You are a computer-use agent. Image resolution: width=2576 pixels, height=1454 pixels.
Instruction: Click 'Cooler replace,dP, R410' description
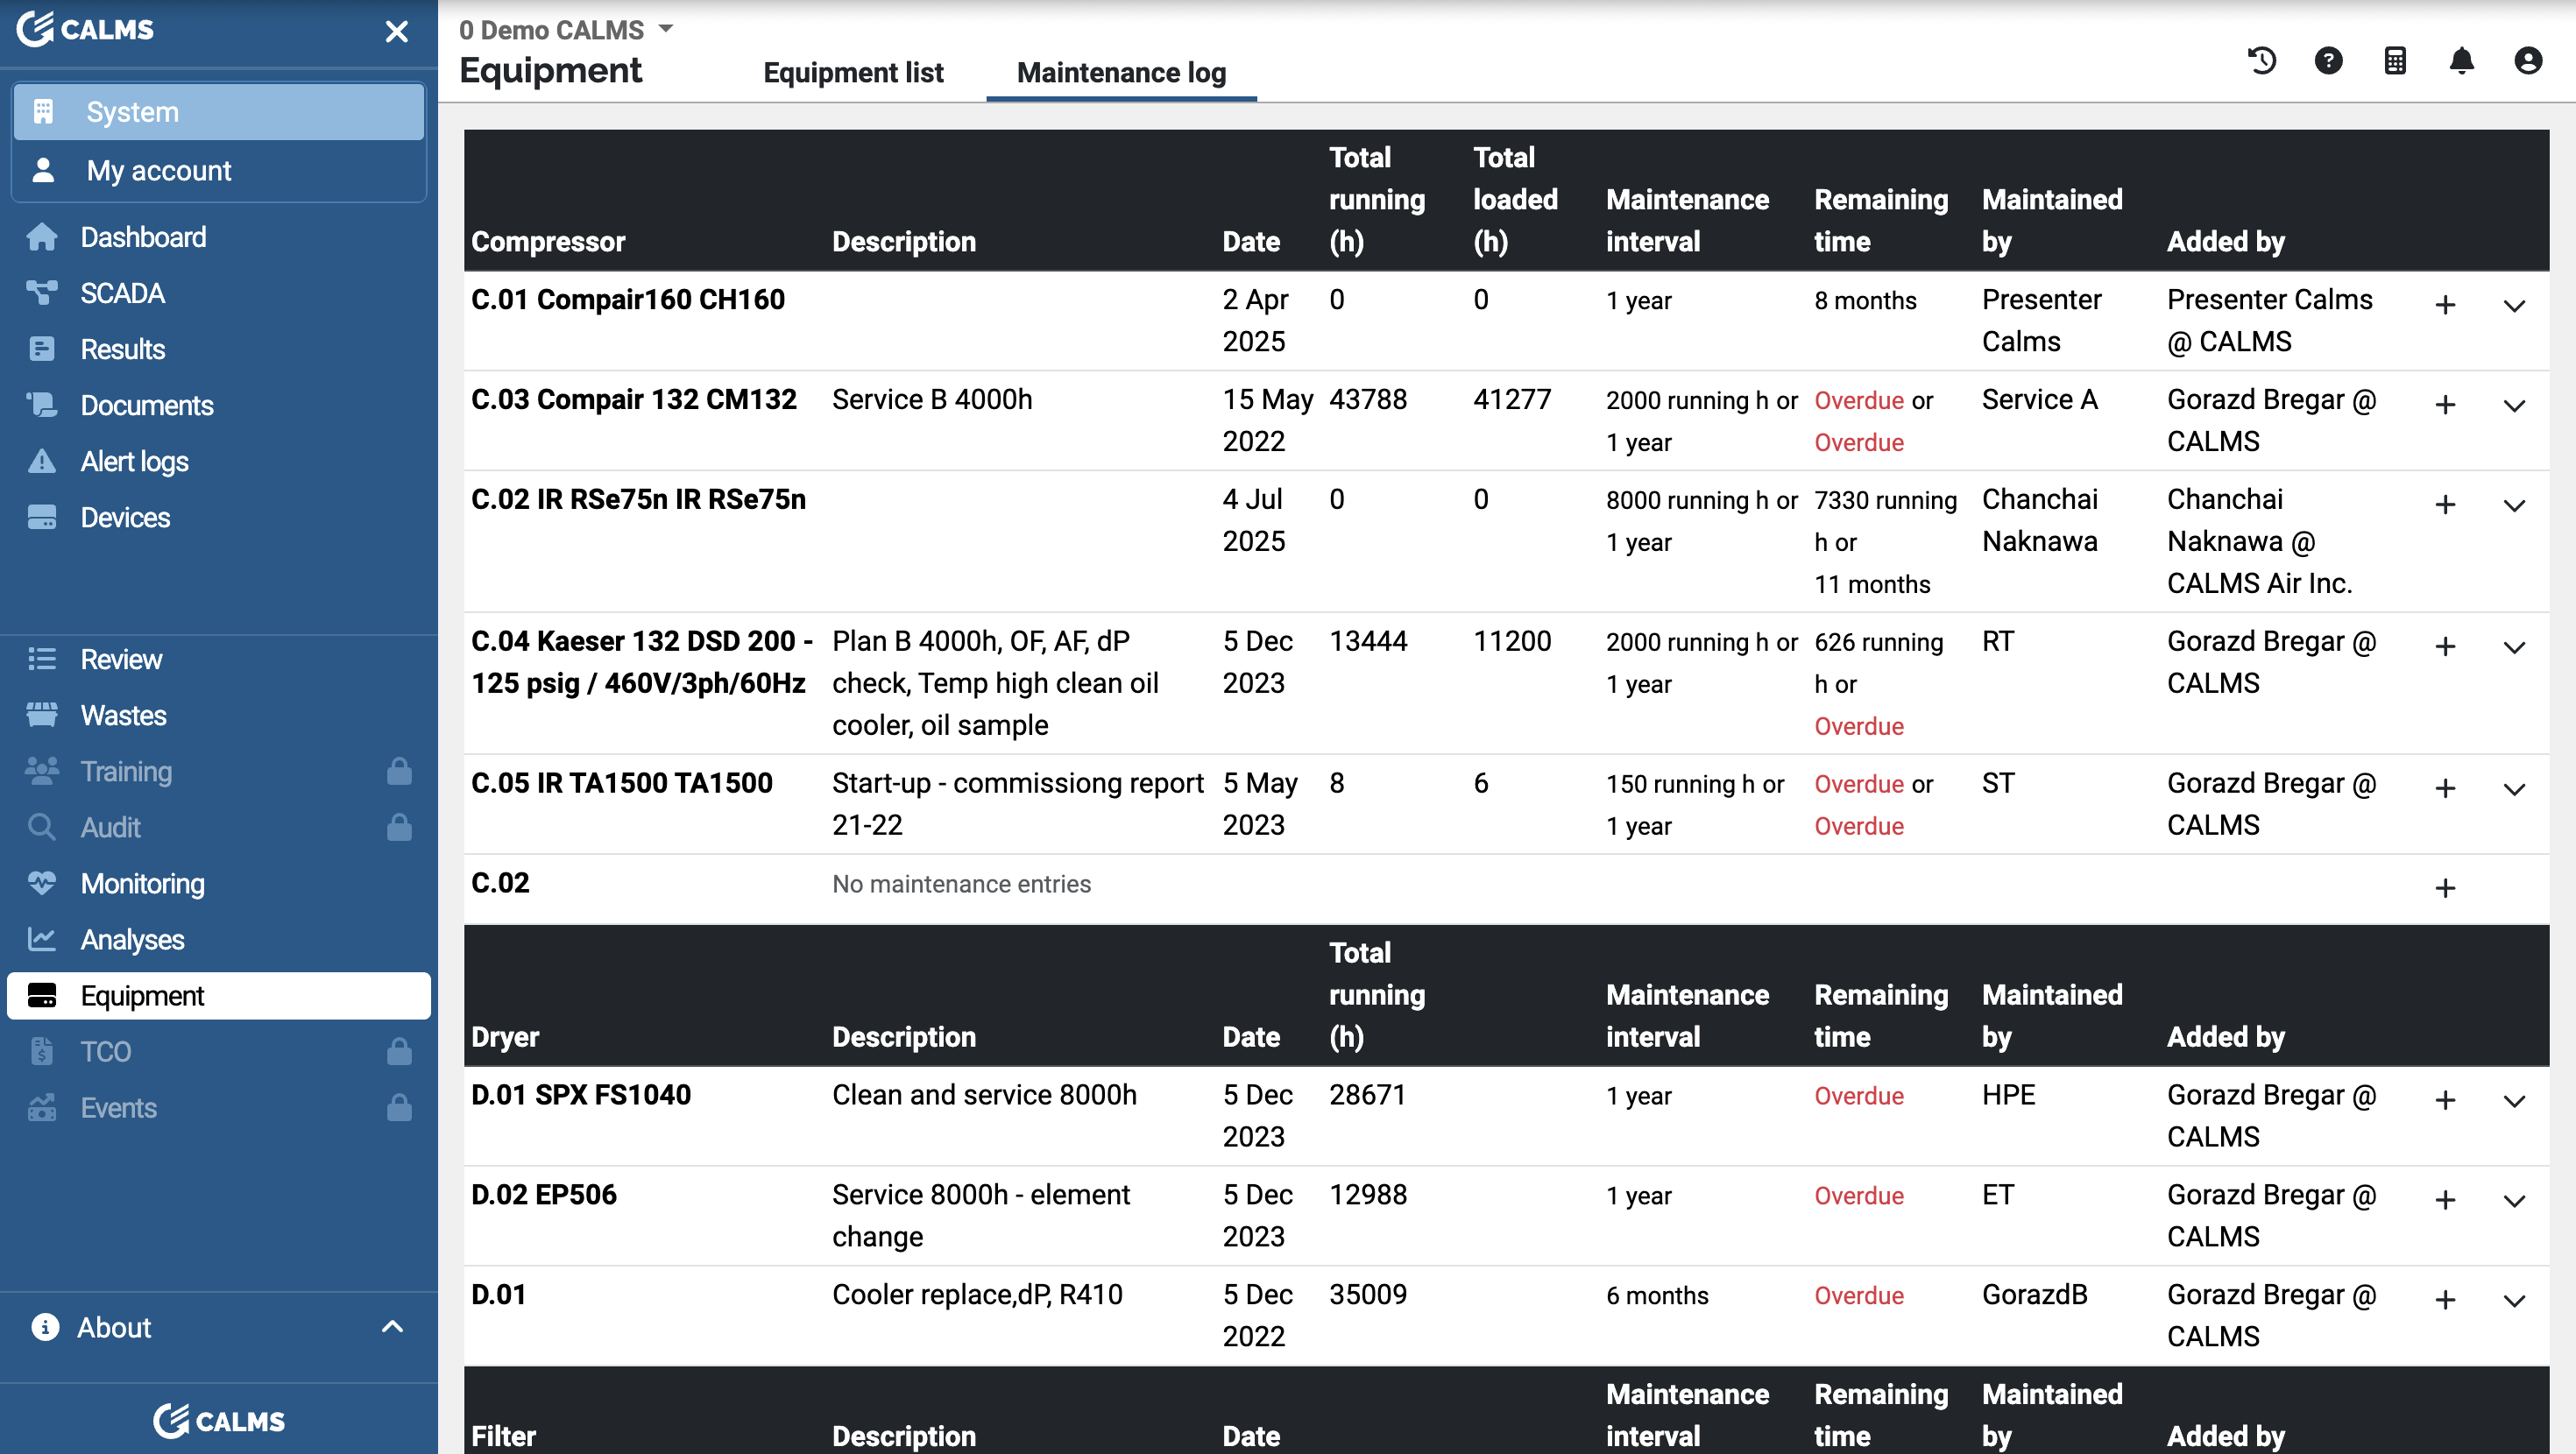[x=977, y=1295]
